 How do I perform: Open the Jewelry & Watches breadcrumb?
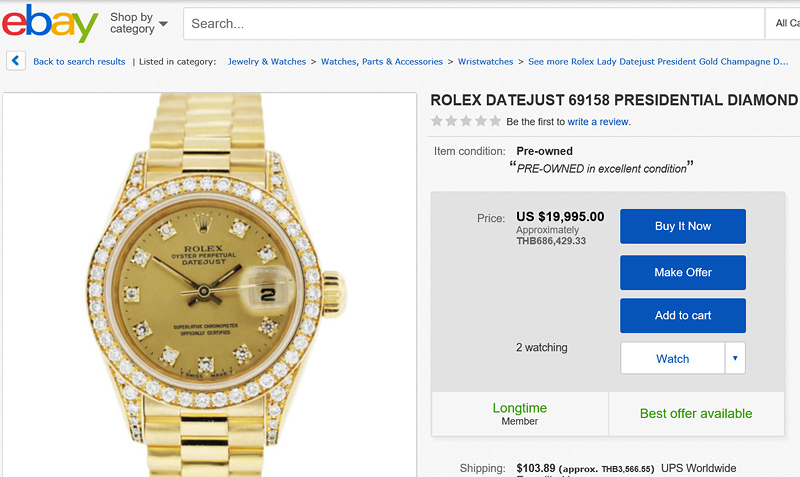267,62
